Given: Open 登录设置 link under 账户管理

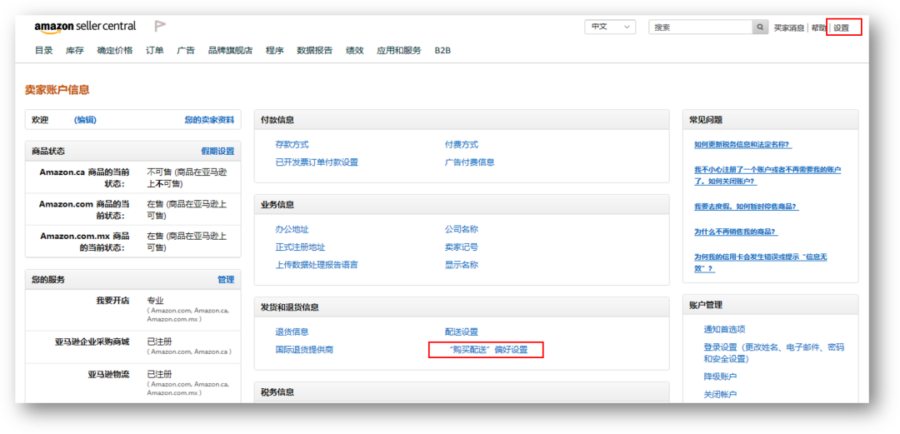Looking at the screenshot, I should click(x=774, y=353).
